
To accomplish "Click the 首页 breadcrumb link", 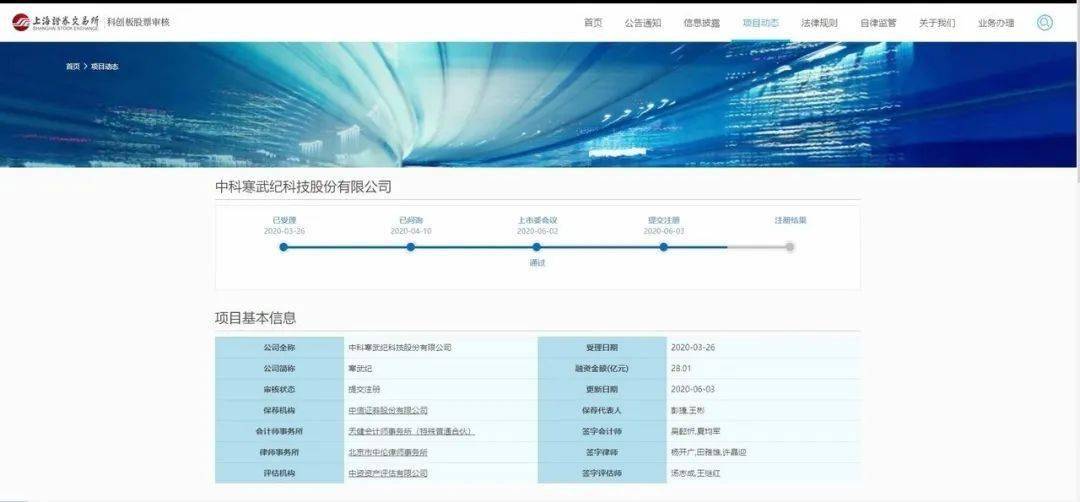I will (72, 67).
